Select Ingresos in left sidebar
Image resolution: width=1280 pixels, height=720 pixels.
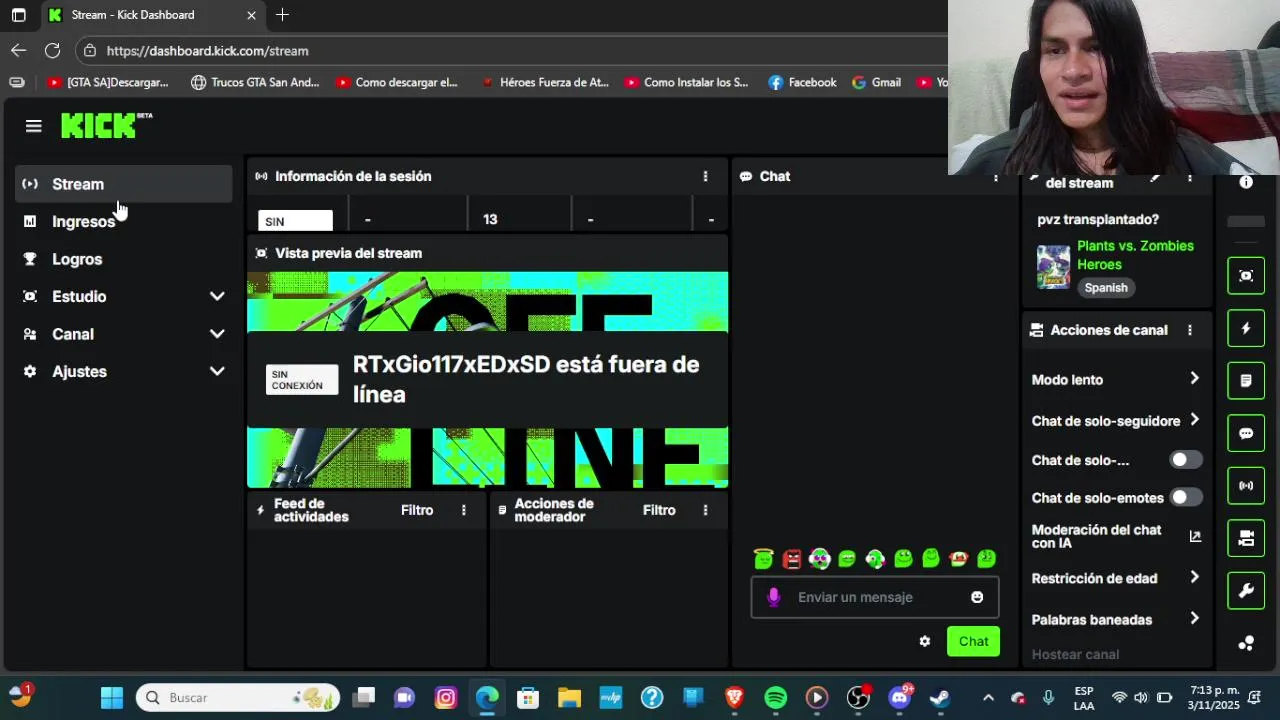(x=124, y=221)
